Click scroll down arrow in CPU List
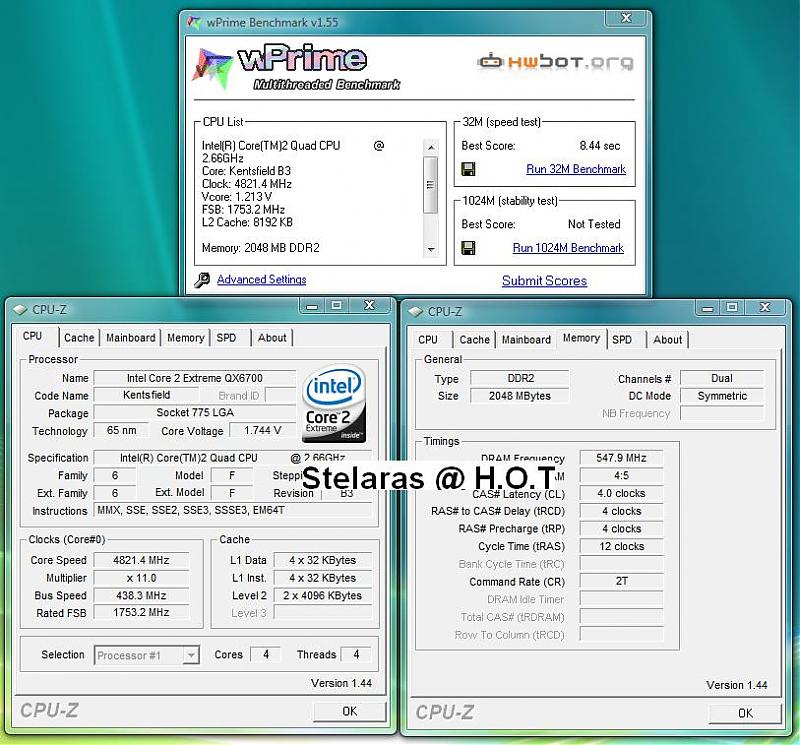This screenshot has width=800, height=745. 431,250
